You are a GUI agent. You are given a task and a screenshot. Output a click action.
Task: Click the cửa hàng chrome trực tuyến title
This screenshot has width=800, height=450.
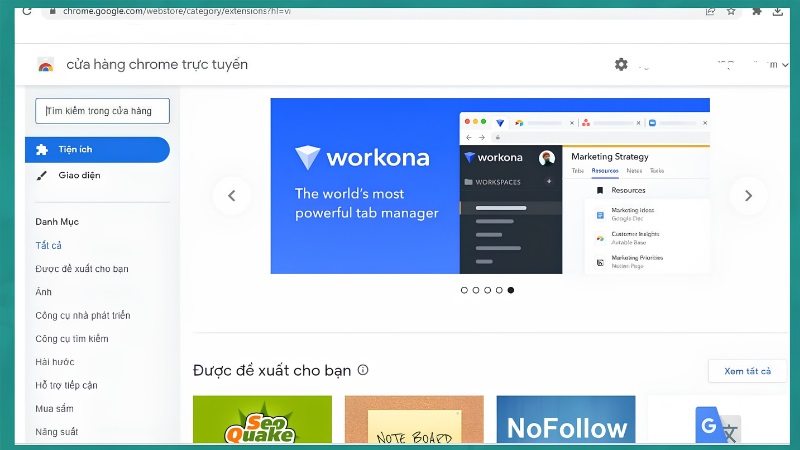point(157,65)
